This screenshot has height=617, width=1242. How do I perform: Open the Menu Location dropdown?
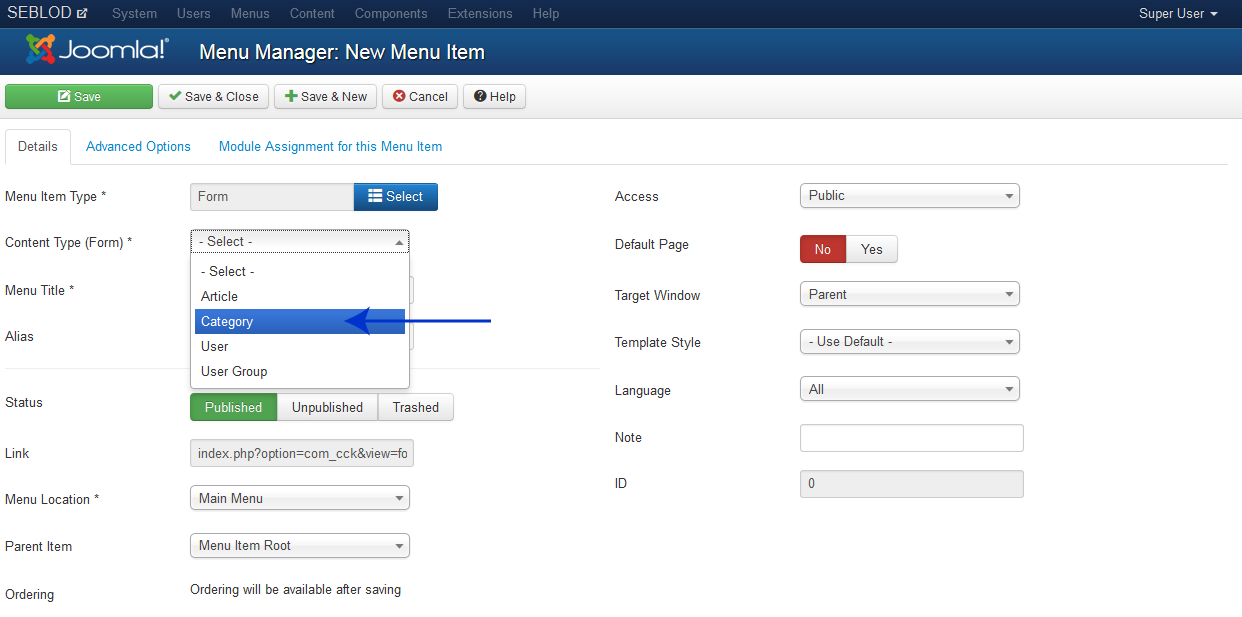299,497
